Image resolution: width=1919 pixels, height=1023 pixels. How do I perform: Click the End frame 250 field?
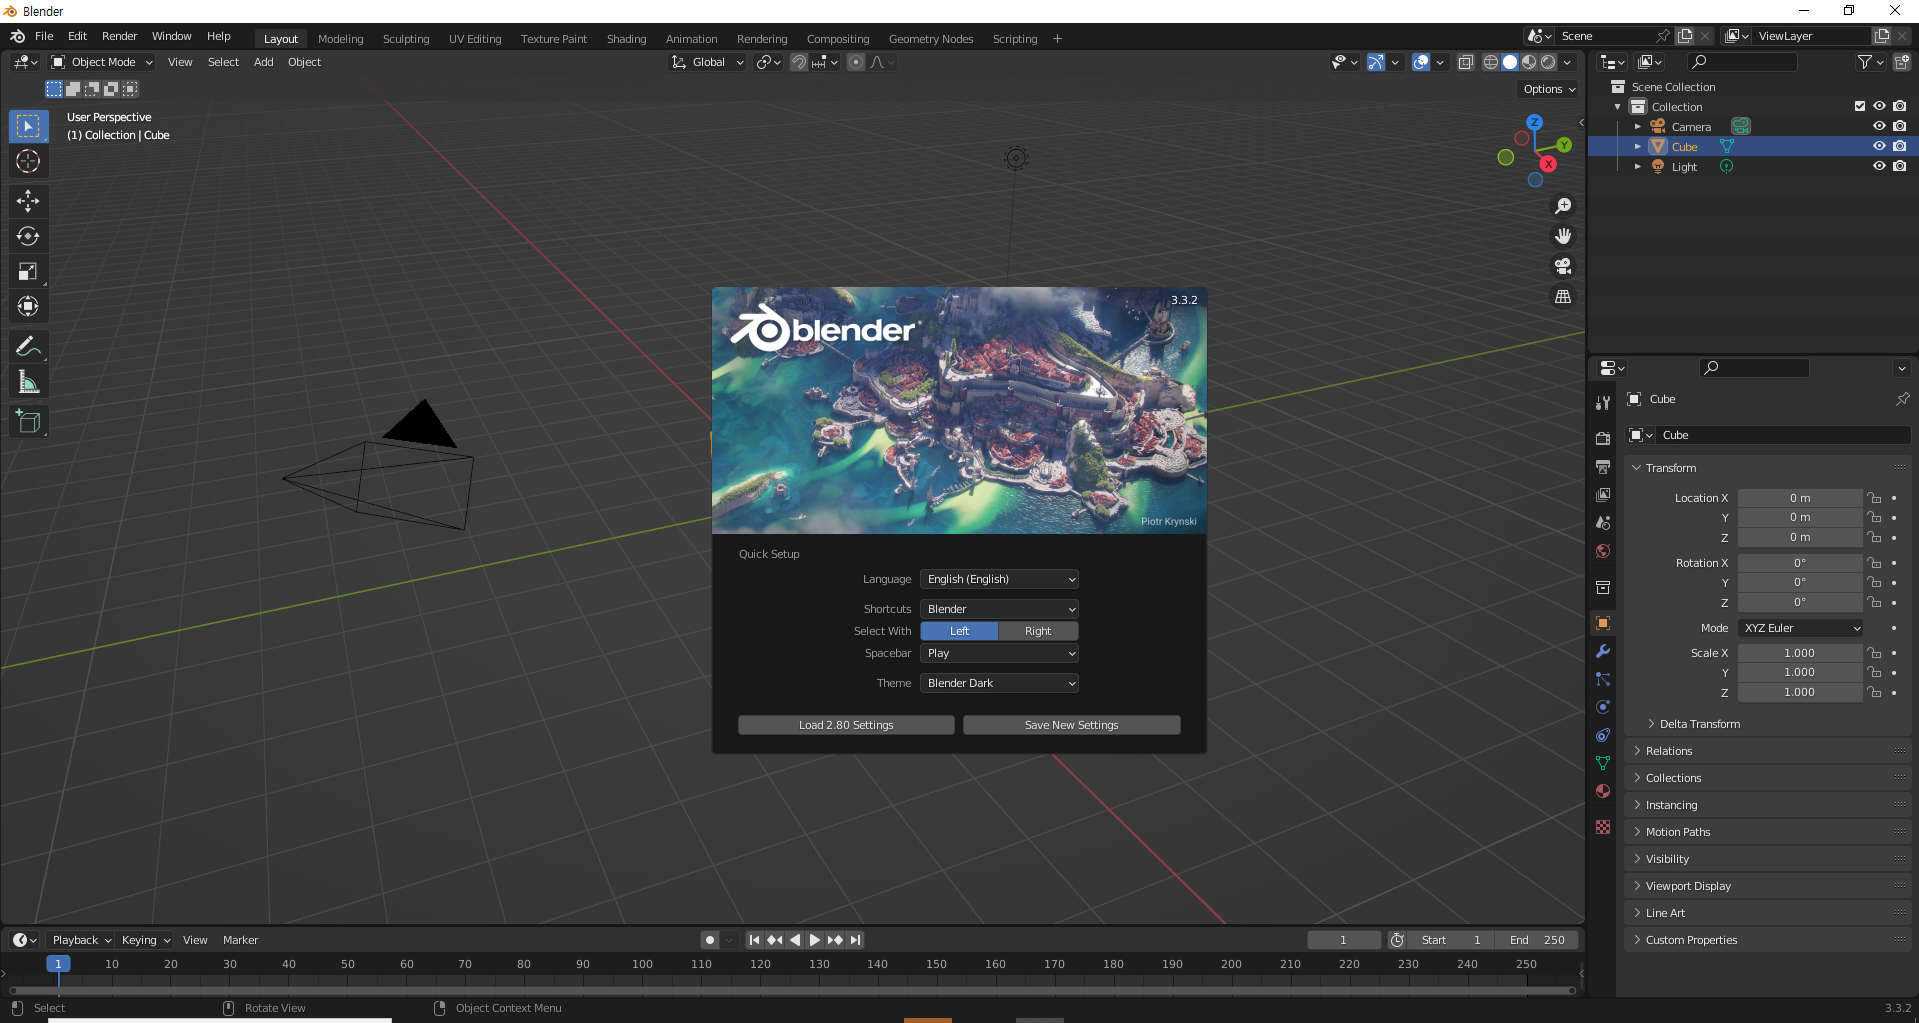1536,940
